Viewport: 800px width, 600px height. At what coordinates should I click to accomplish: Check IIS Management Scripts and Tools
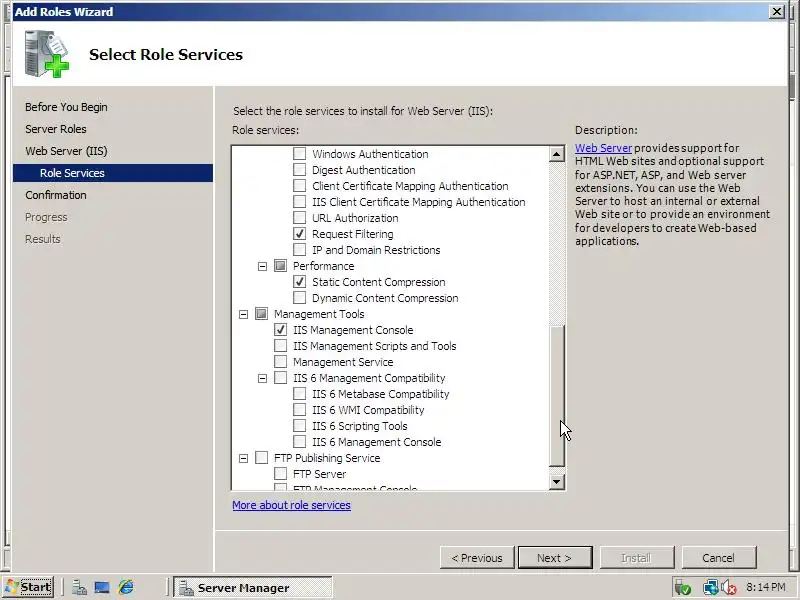[280, 345]
